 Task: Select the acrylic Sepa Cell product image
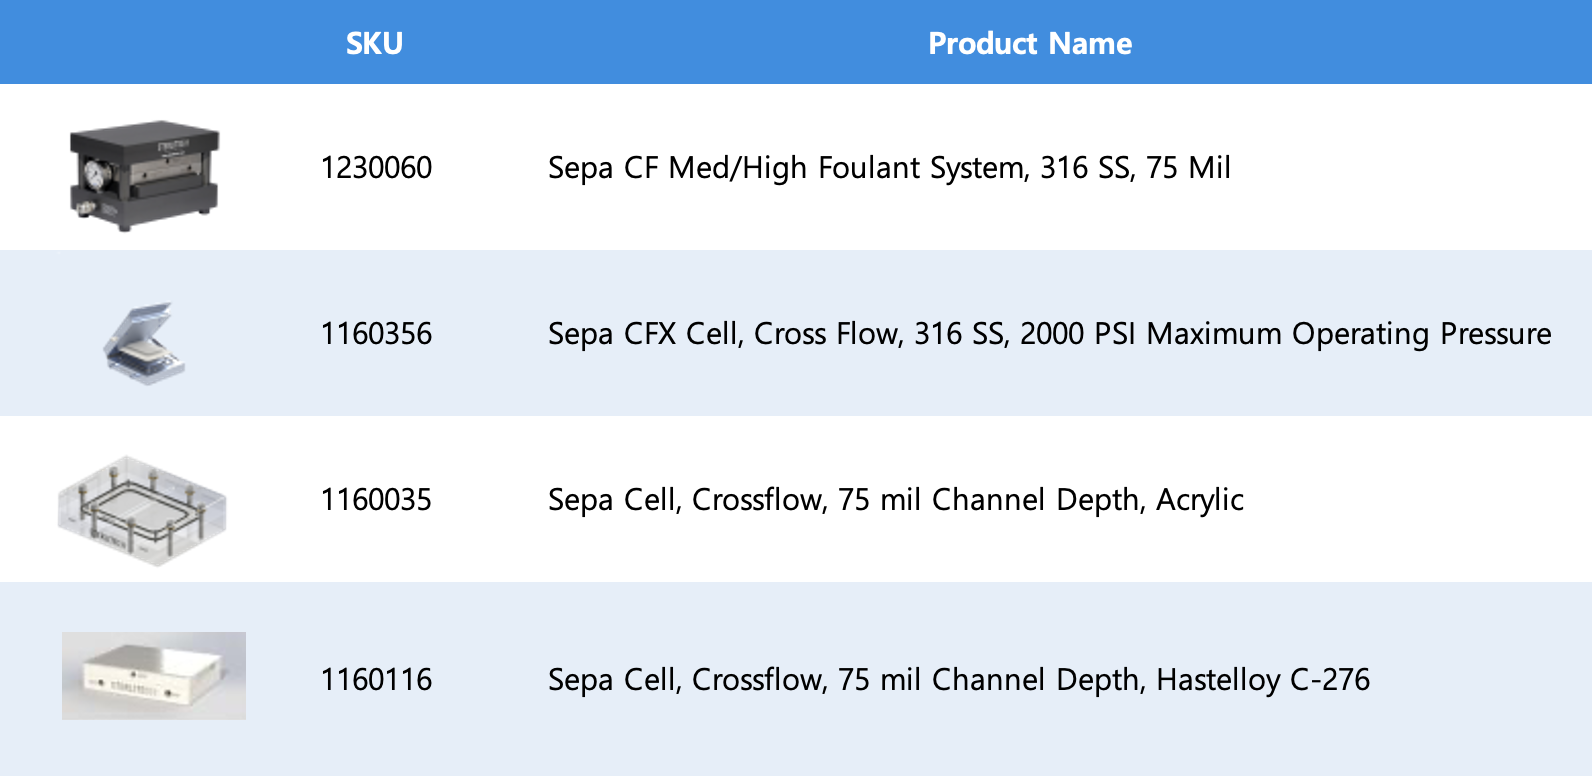[x=142, y=511]
